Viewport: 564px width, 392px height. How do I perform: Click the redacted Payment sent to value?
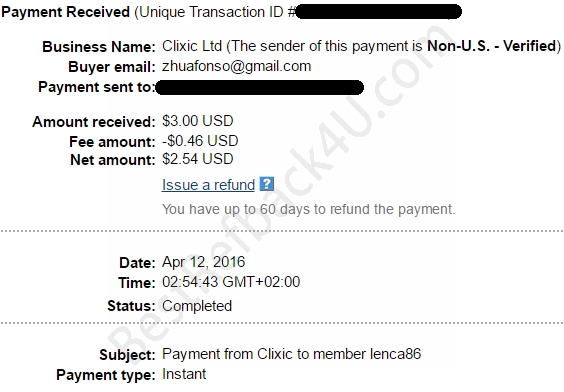point(259,87)
